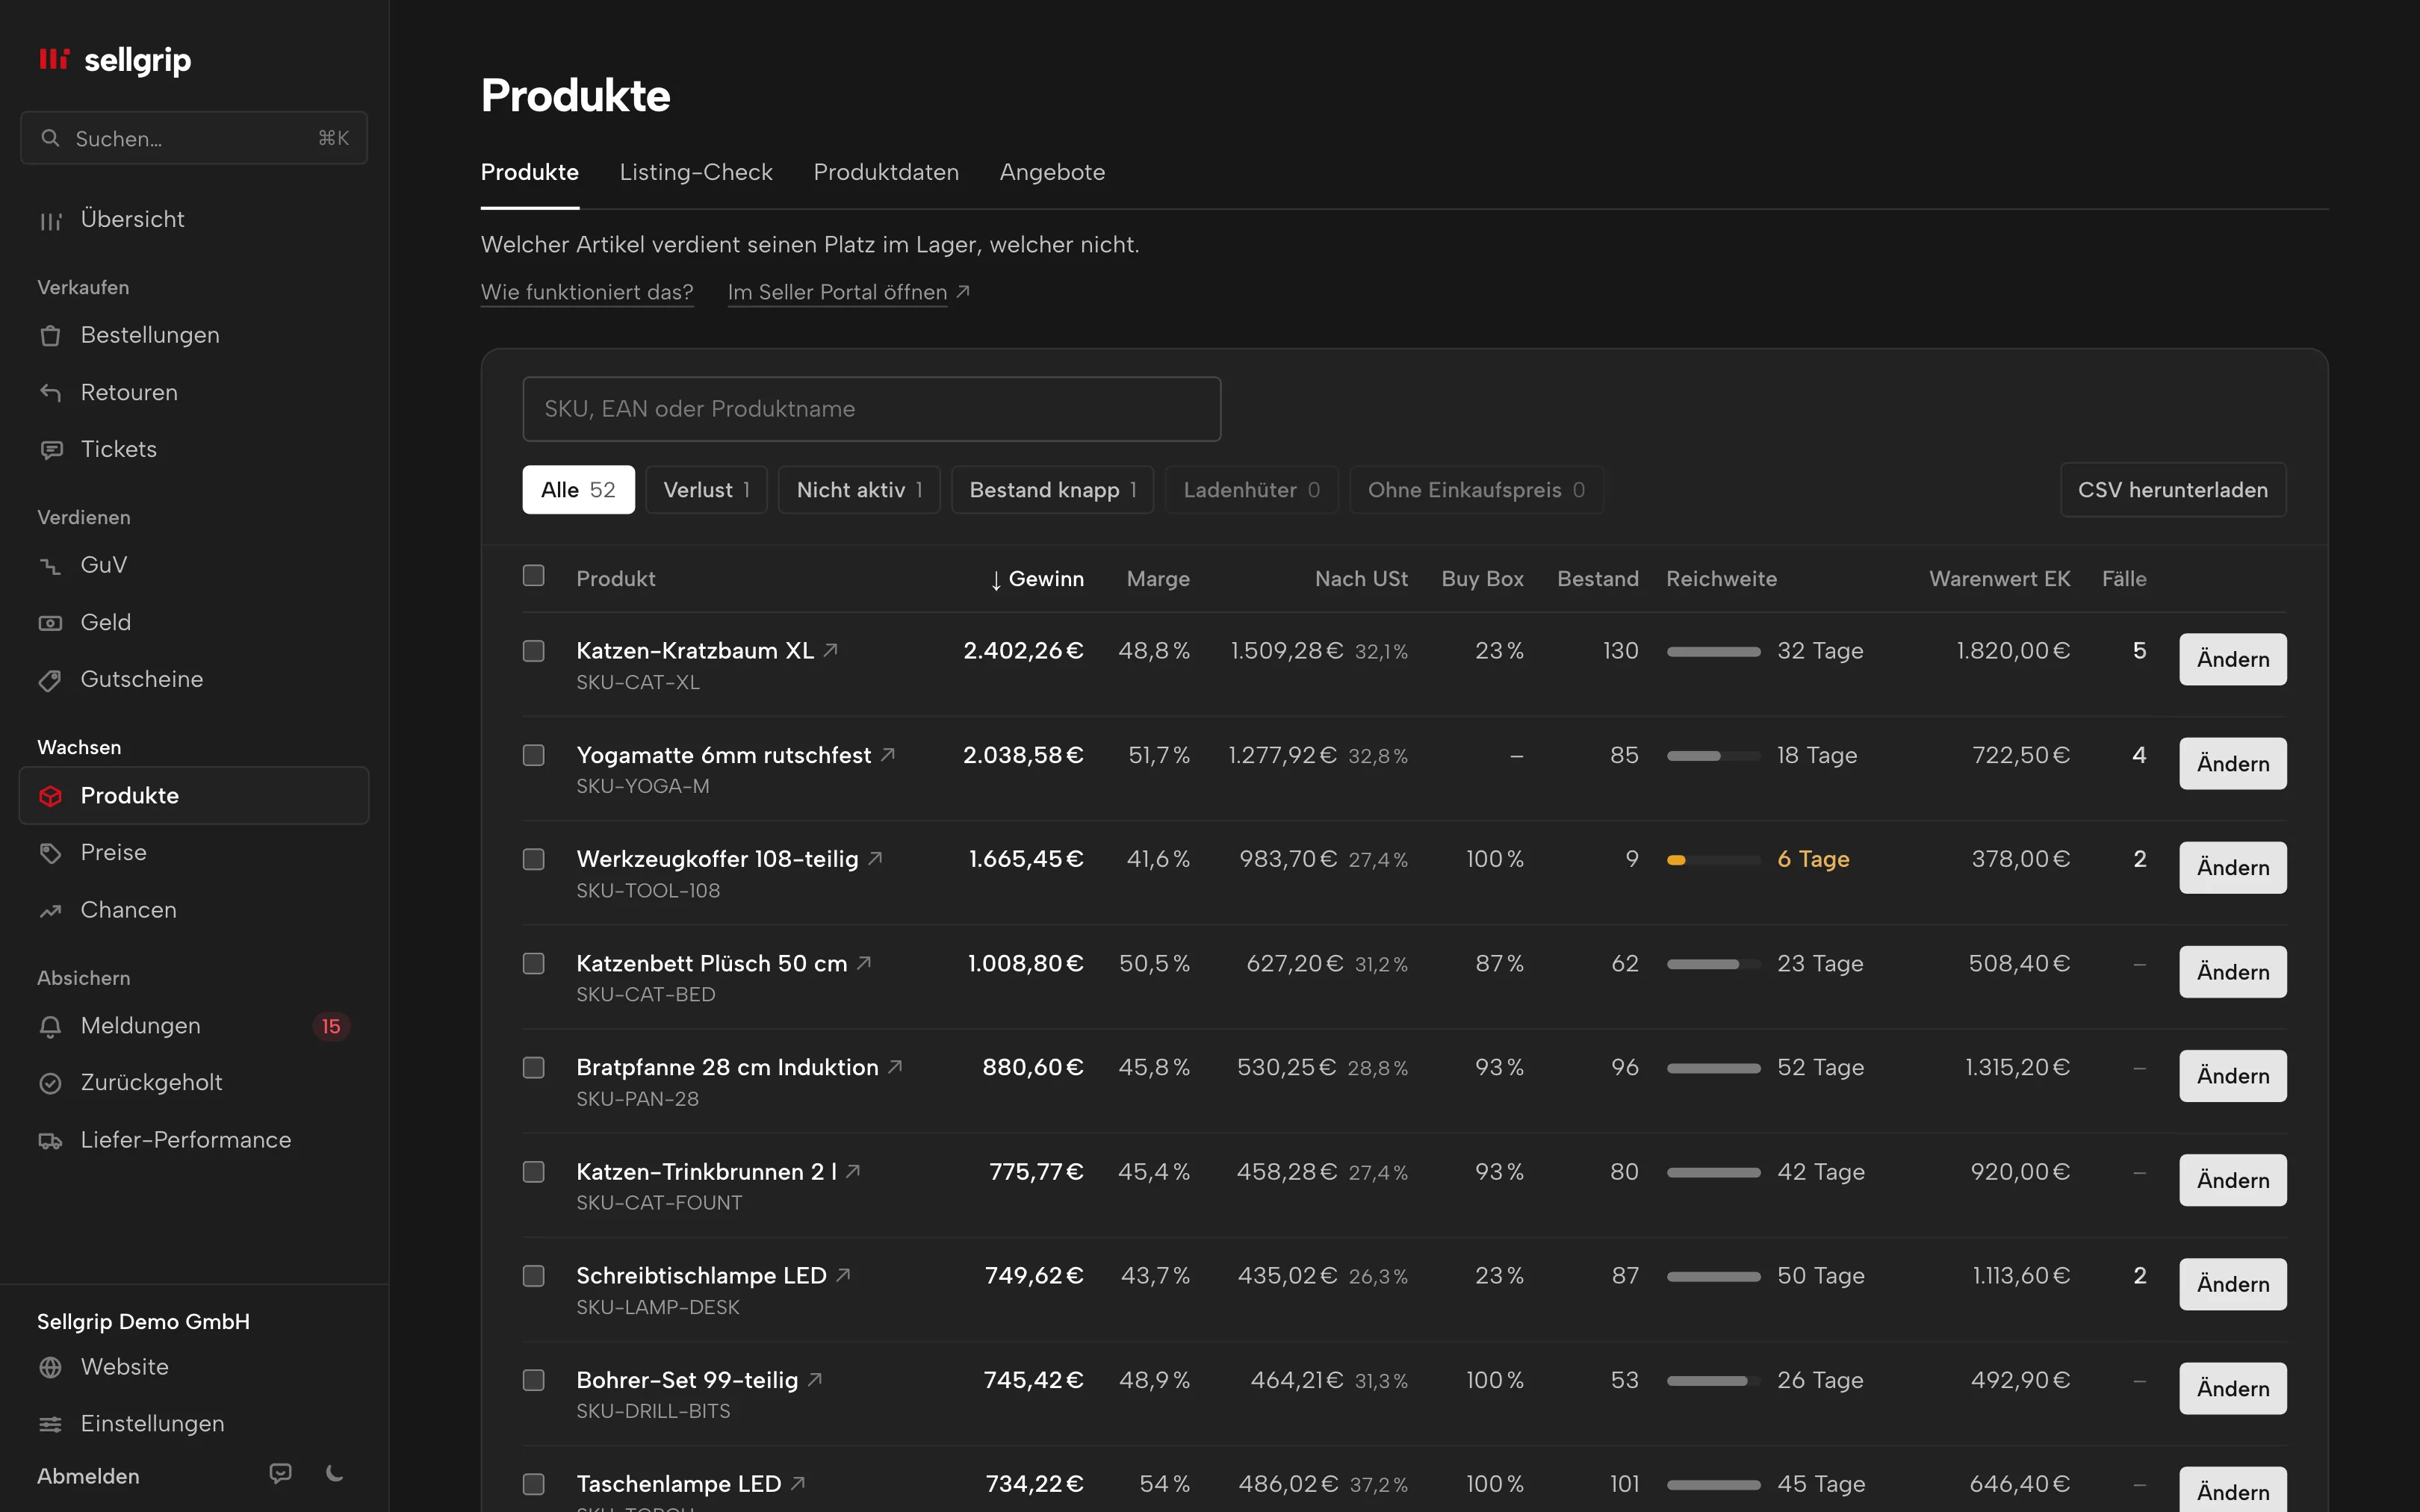2420x1512 pixels.
Task: Click Reichweite bar for Yogamatte 18 Tage
Action: (x=1713, y=756)
